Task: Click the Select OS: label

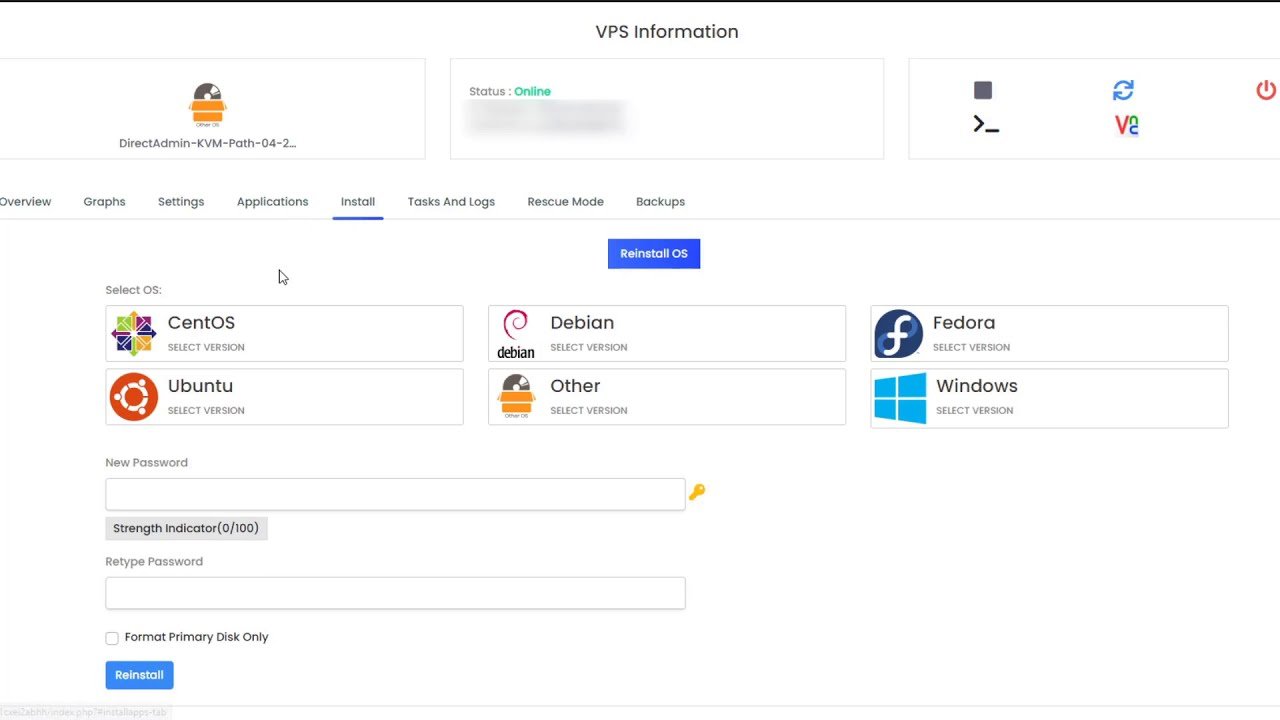Action: tap(133, 290)
